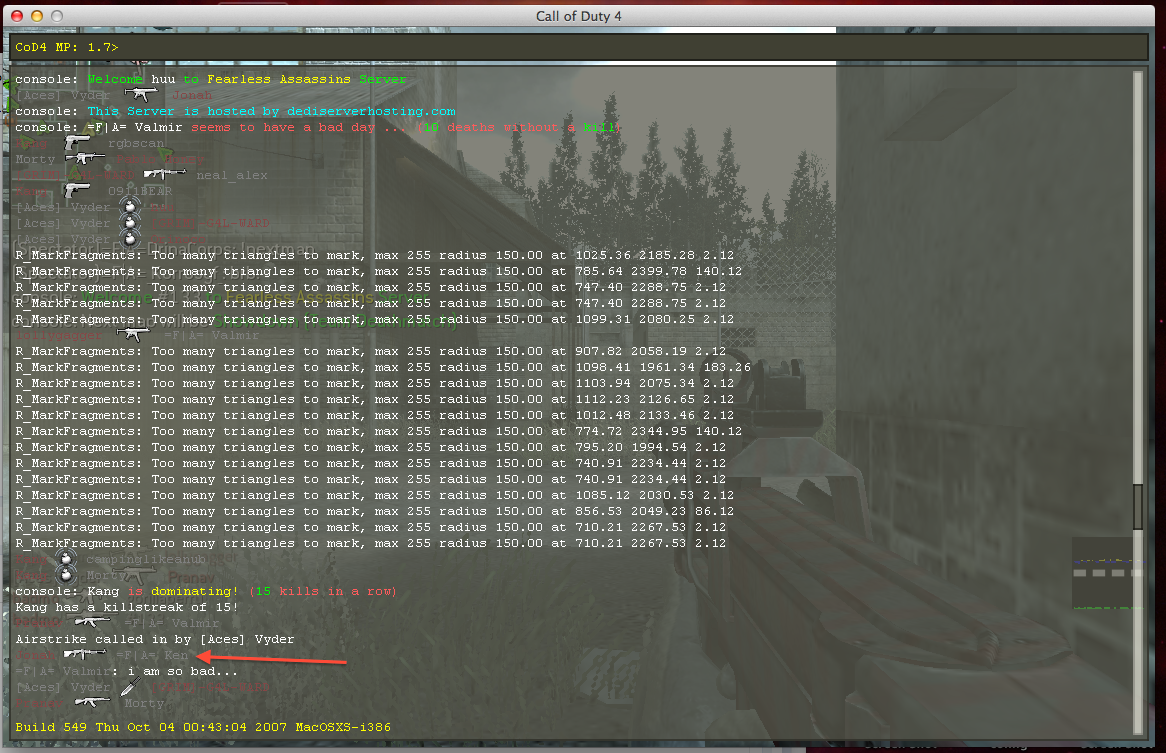1166x753 pixels.
Task: Click the R_MarkFragments line ending 1112.23 2126.65 2.12
Action: click(375, 399)
